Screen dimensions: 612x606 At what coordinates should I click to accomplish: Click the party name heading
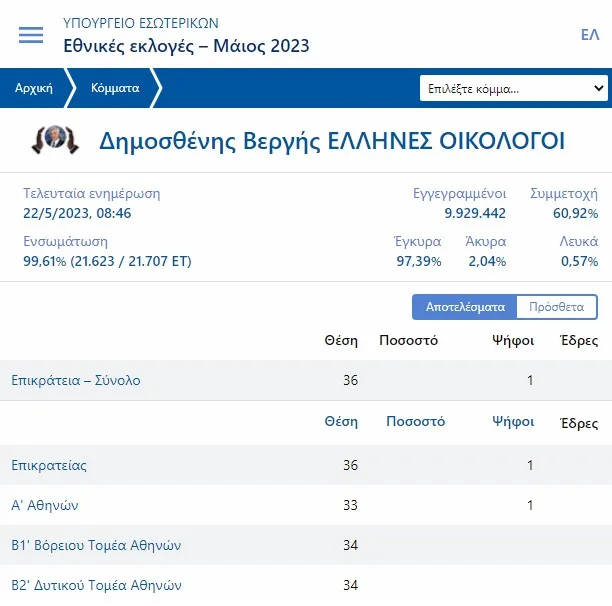click(331, 141)
